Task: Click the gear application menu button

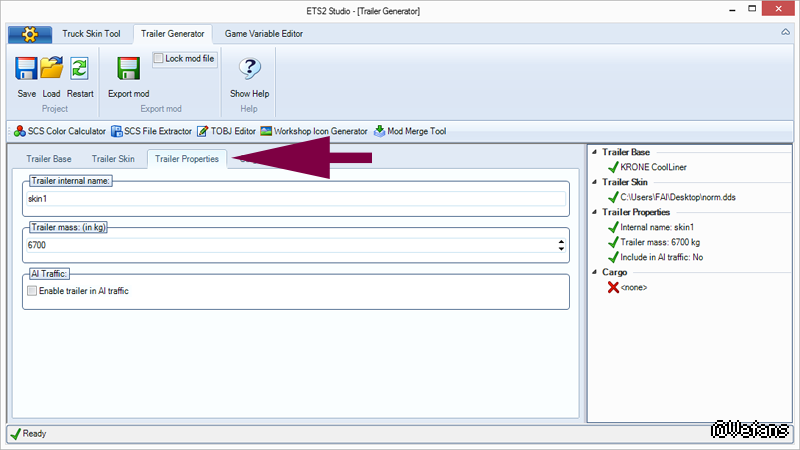Action: pyautogui.click(x=30, y=34)
